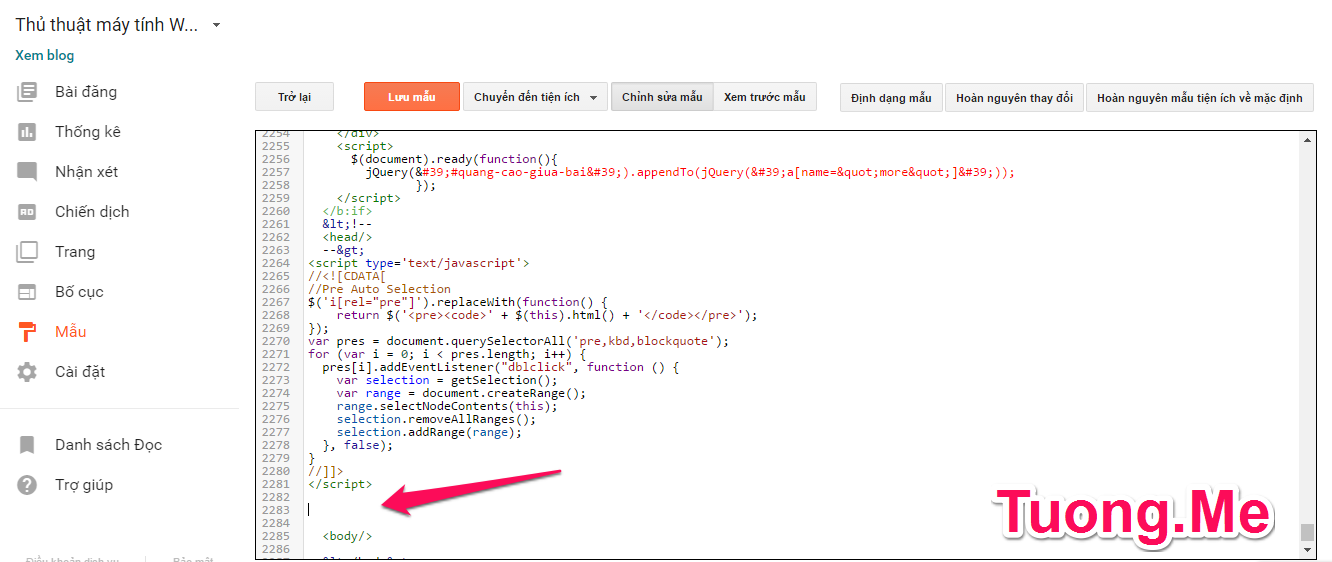
Task: Open the Bài đăng posts icon
Action: pos(27,92)
